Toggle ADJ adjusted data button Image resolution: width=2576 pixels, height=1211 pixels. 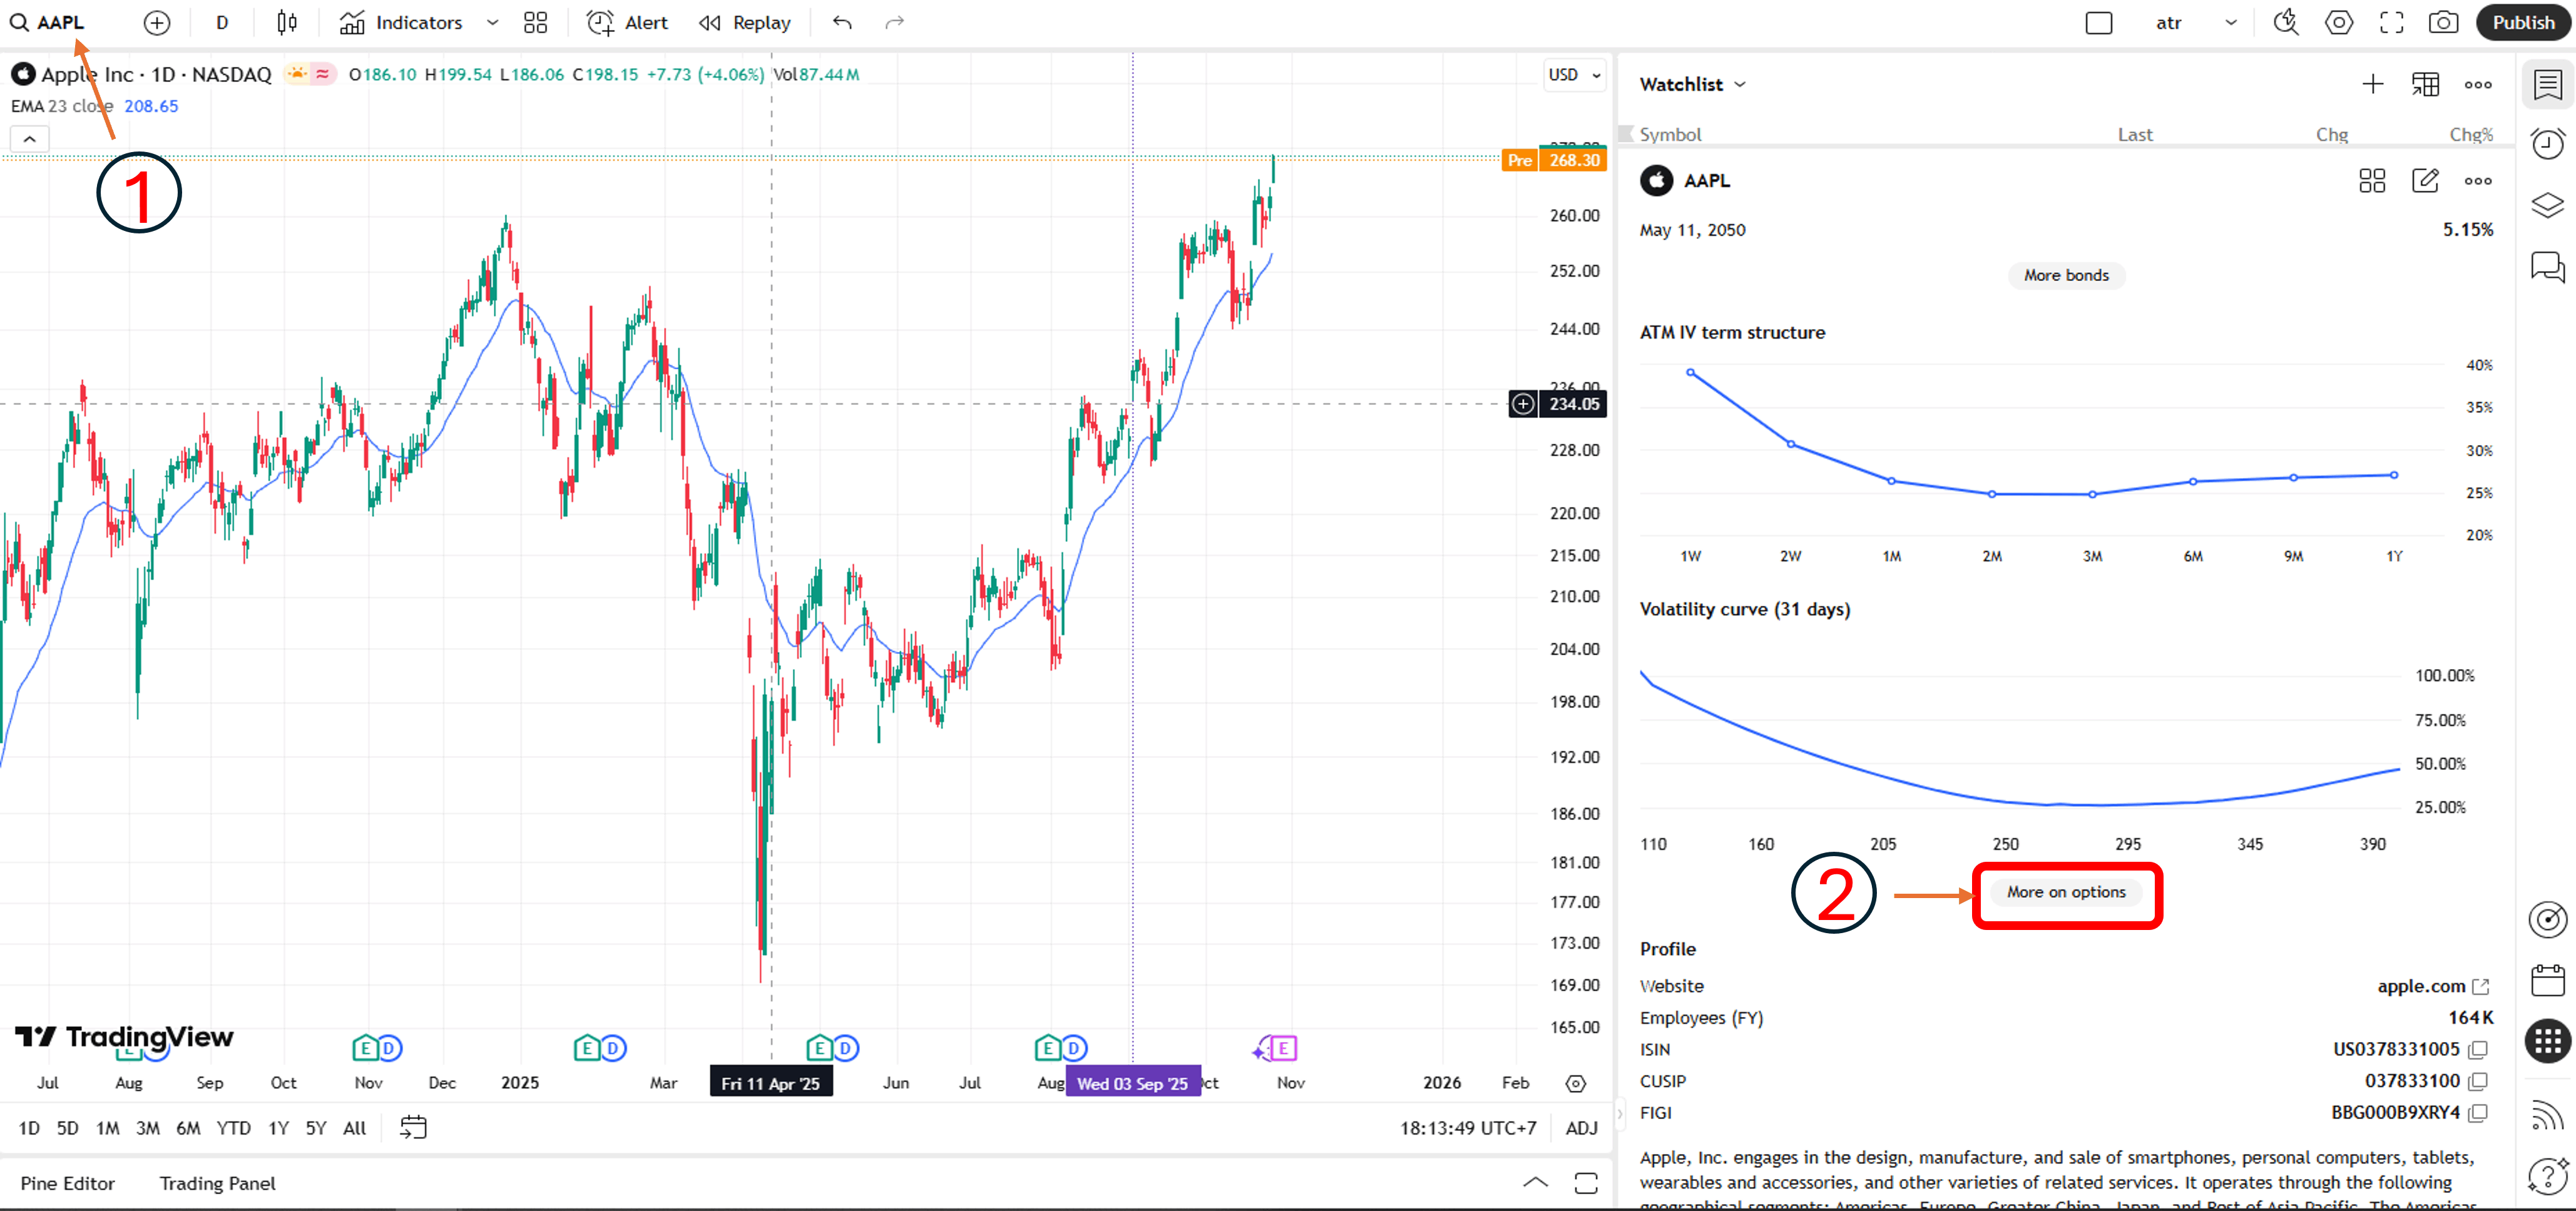point(1581,1128)
